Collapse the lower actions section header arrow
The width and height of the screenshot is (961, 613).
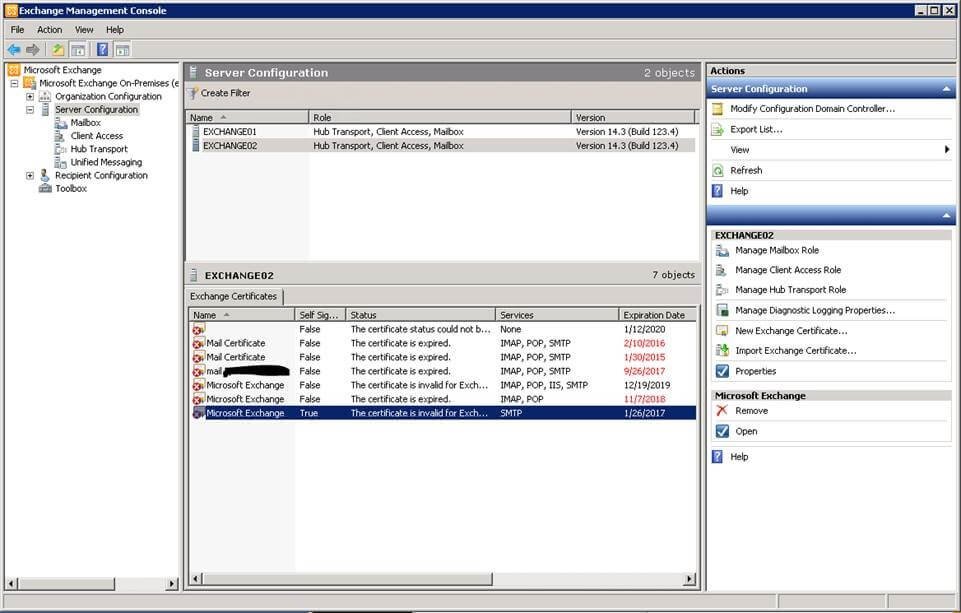pos(946,216)
